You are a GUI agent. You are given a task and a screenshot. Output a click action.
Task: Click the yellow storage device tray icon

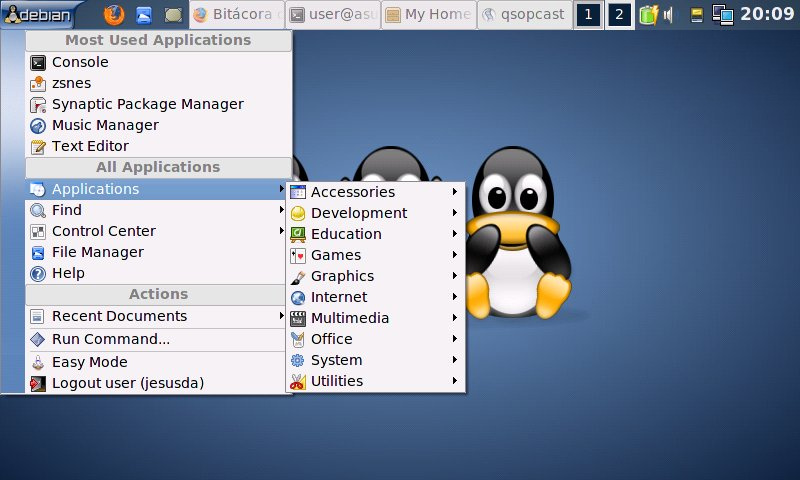click(697, 15)
